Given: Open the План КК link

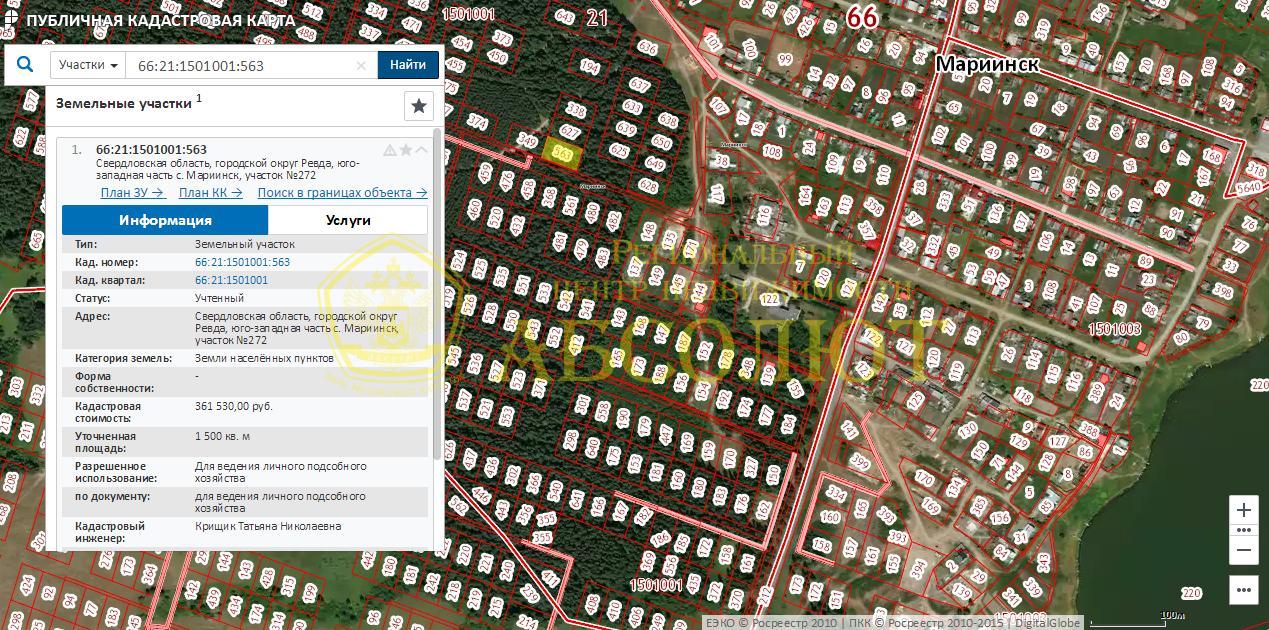Looking at the screenshot, I should tap(211, 193).
